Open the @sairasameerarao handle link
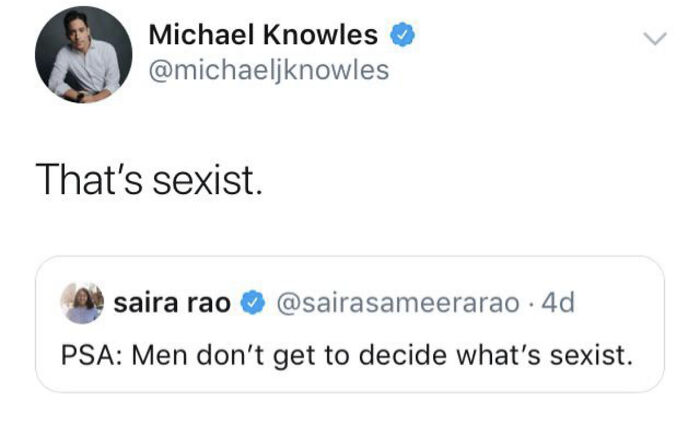The height and width of the screenshot is (425, 700). point(397,303)
